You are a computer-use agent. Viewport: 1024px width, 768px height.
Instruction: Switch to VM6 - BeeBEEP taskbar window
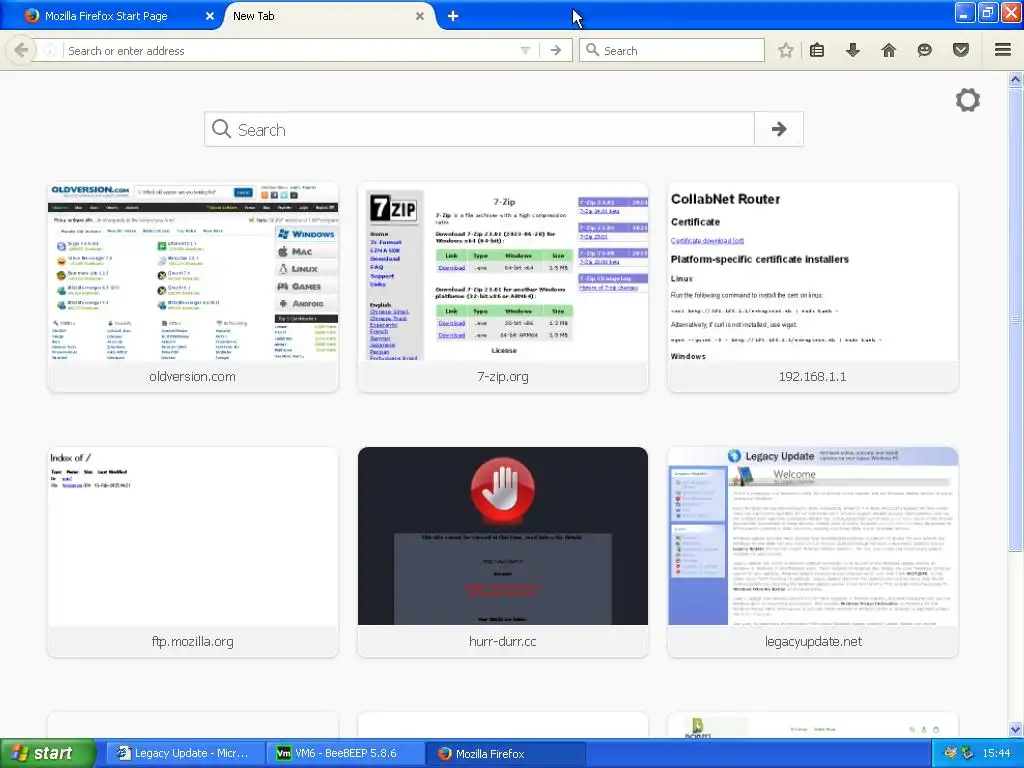[x=346, y=754]
